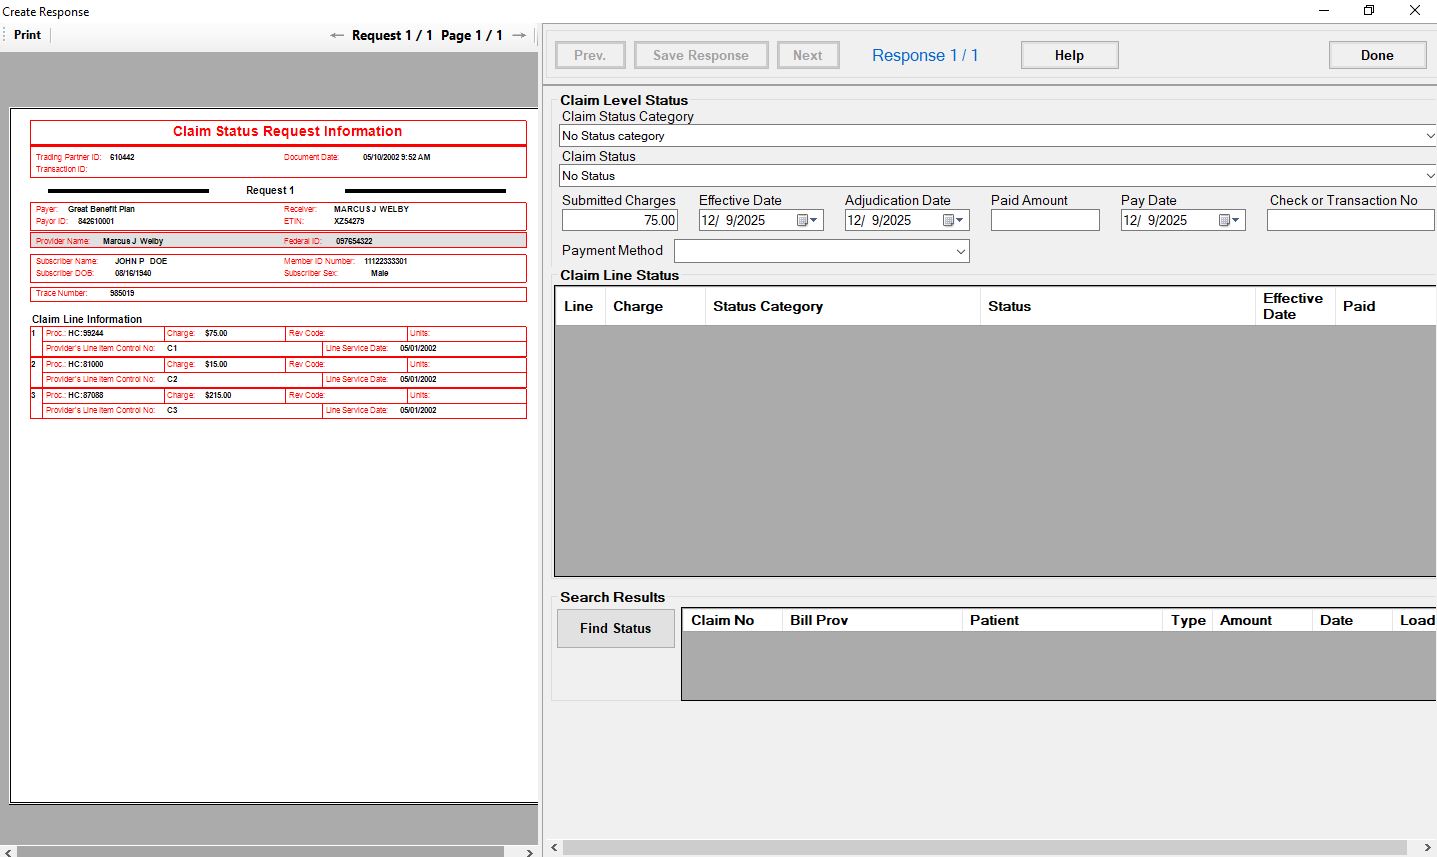
Task: Click the Date column header in Search Results
Action: [x=1352, y=620]
